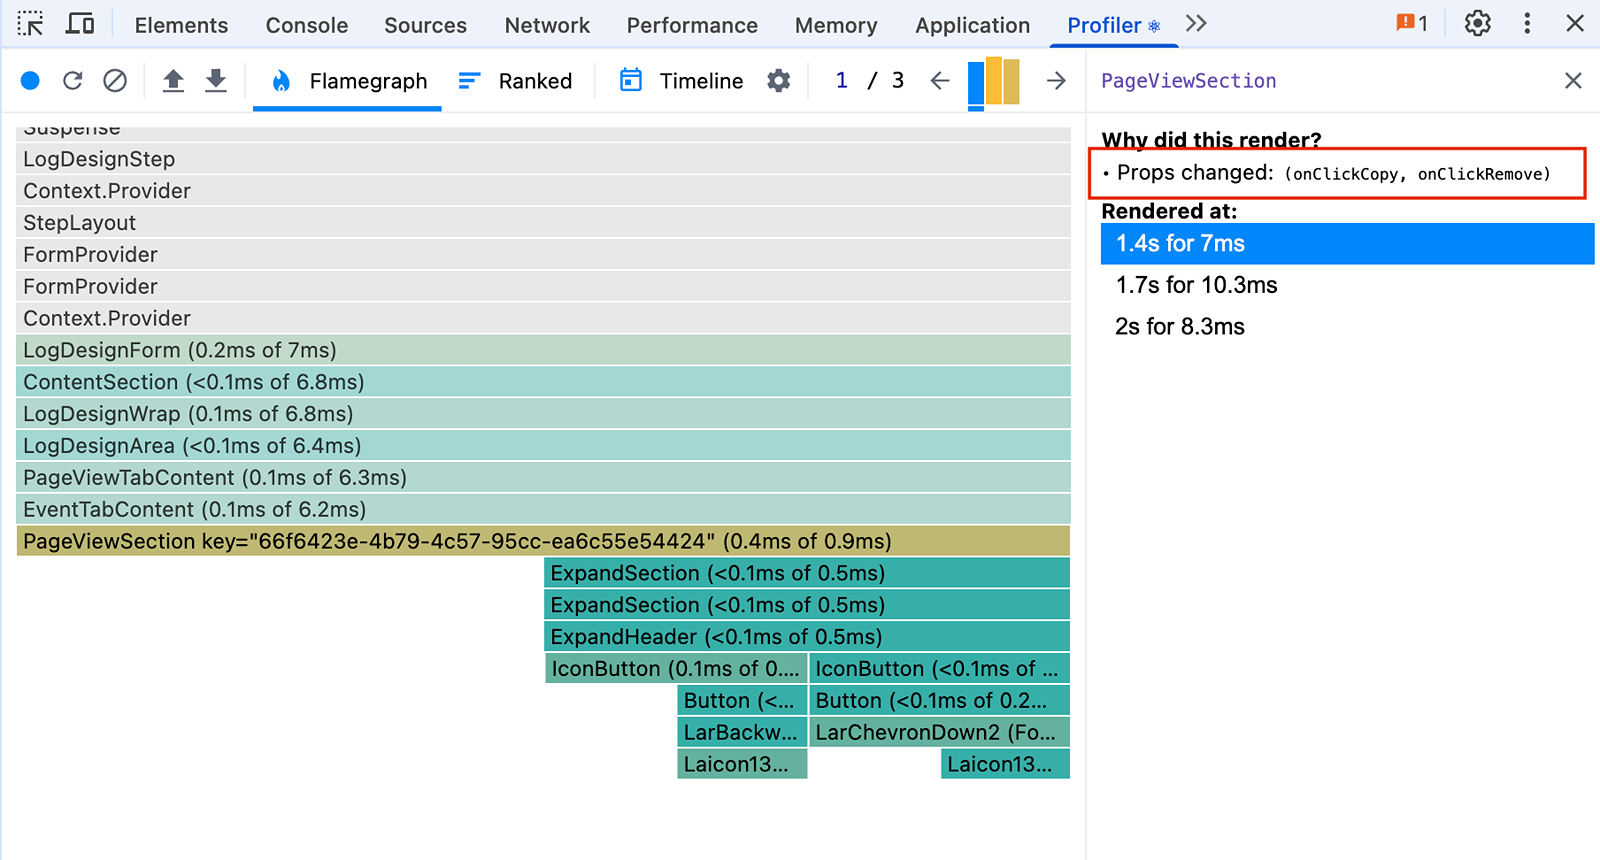
Task: Start profiling with the record button
Action: point(30,81)
